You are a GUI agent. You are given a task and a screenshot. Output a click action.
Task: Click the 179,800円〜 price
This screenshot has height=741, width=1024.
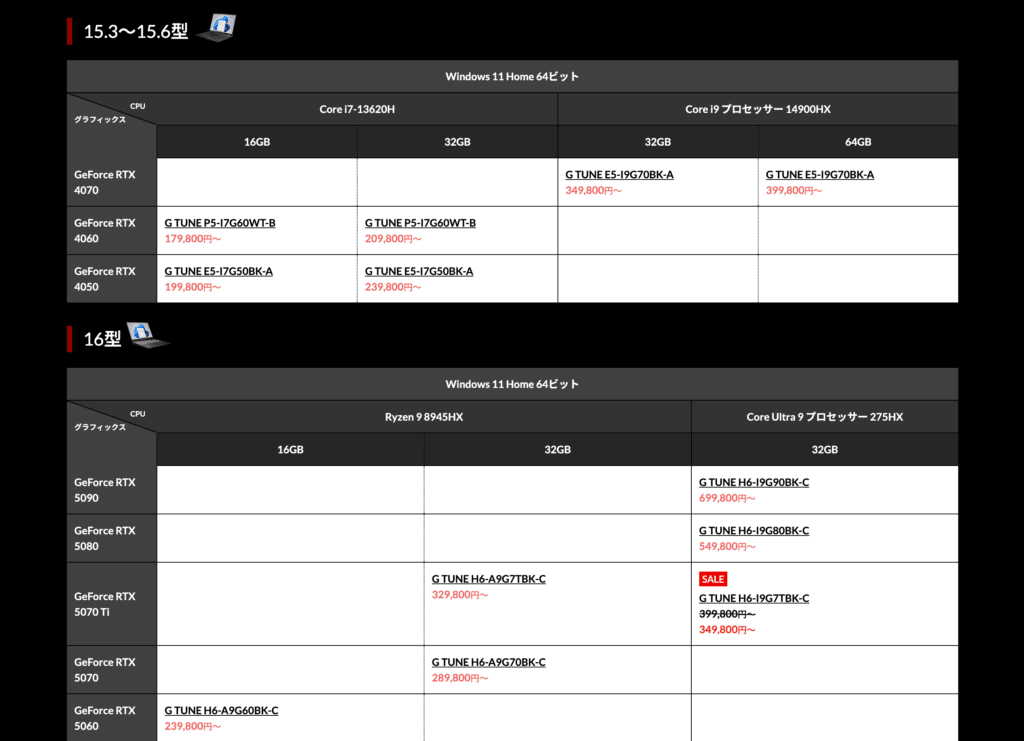point(193,239)
